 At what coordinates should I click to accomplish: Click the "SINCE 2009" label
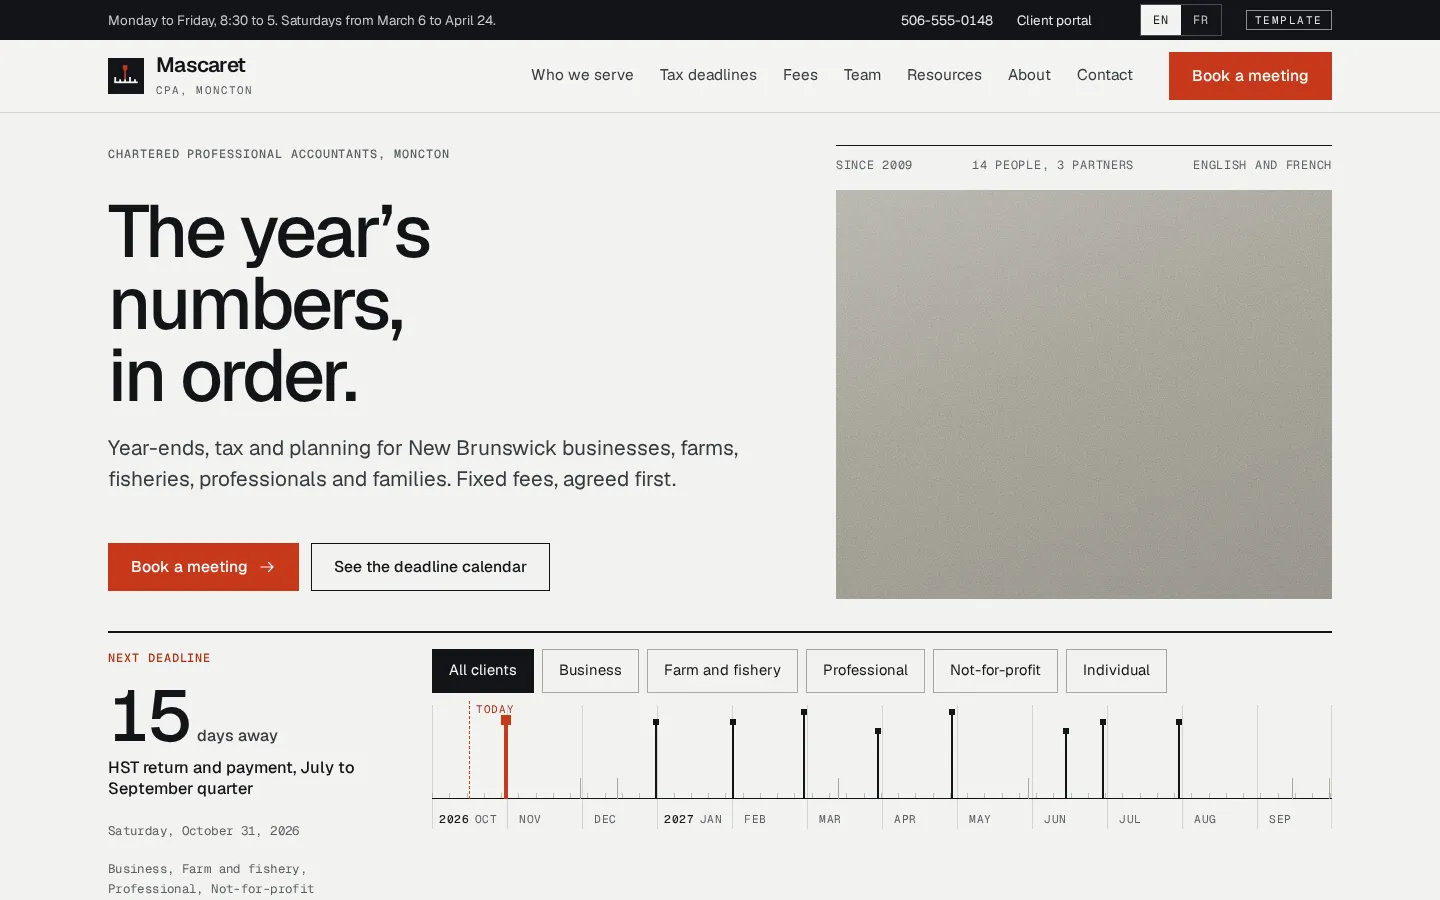pyautogui.click(x=874, y=165)
